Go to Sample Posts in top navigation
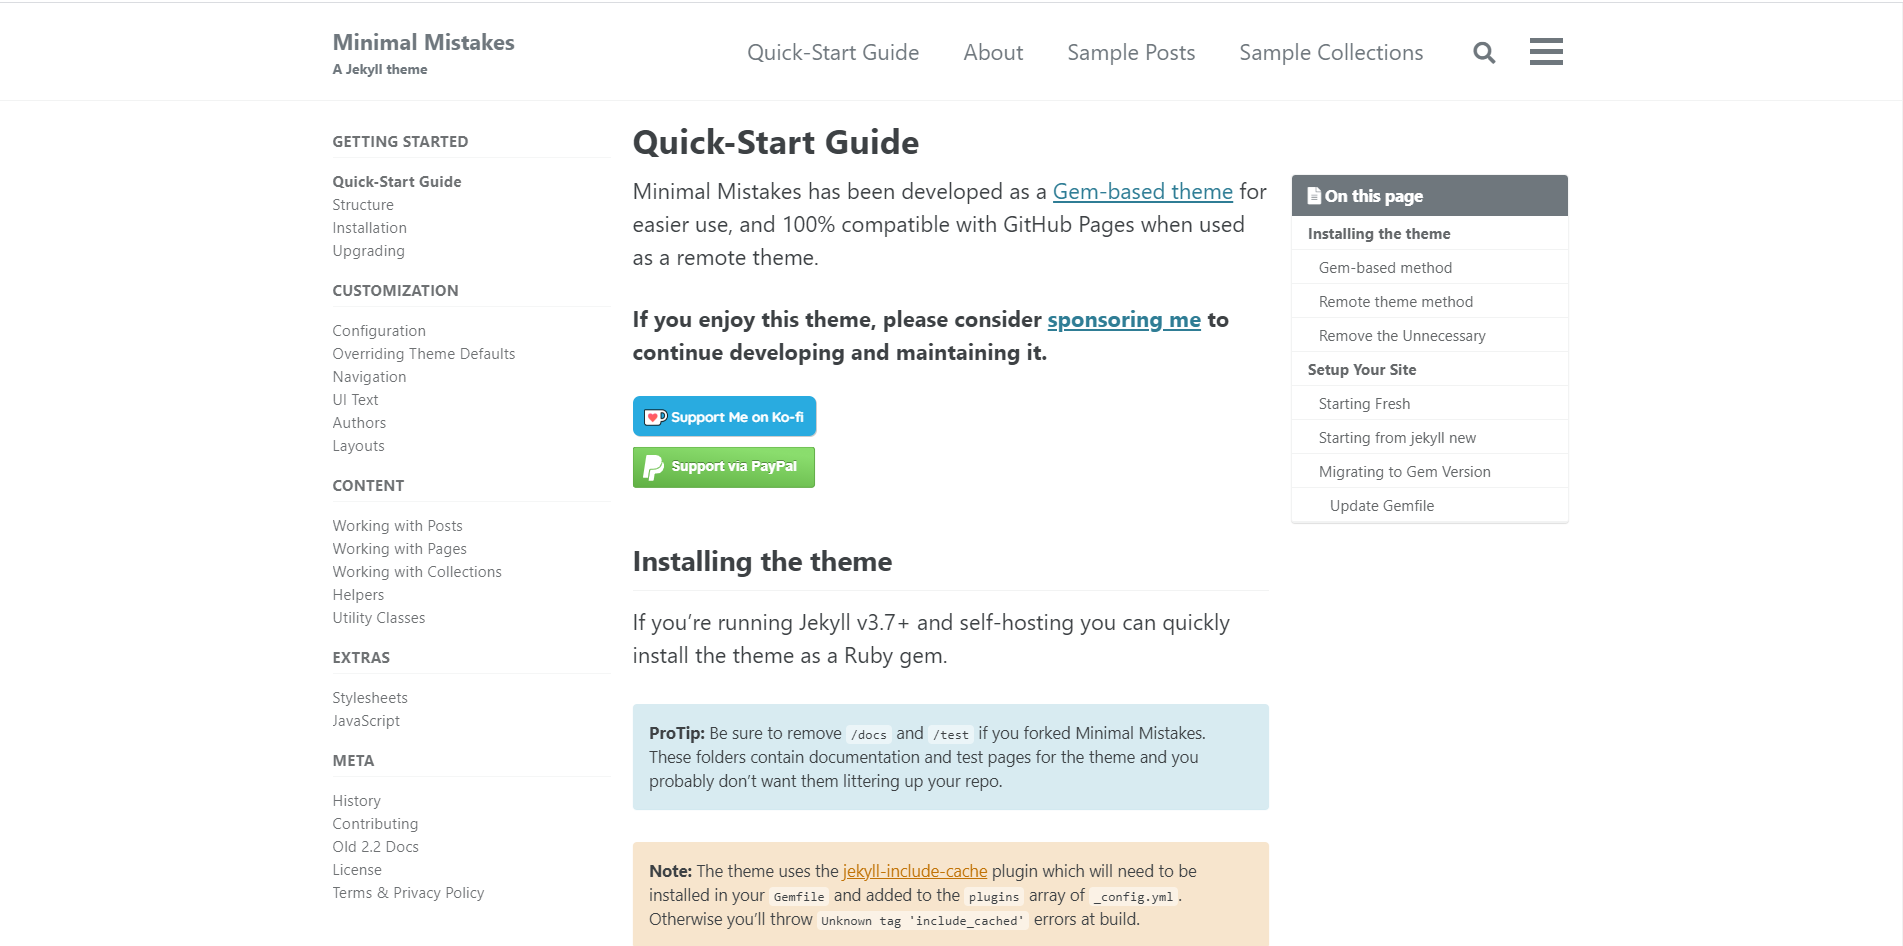Screen dimensions: 1903x946 1130,53
